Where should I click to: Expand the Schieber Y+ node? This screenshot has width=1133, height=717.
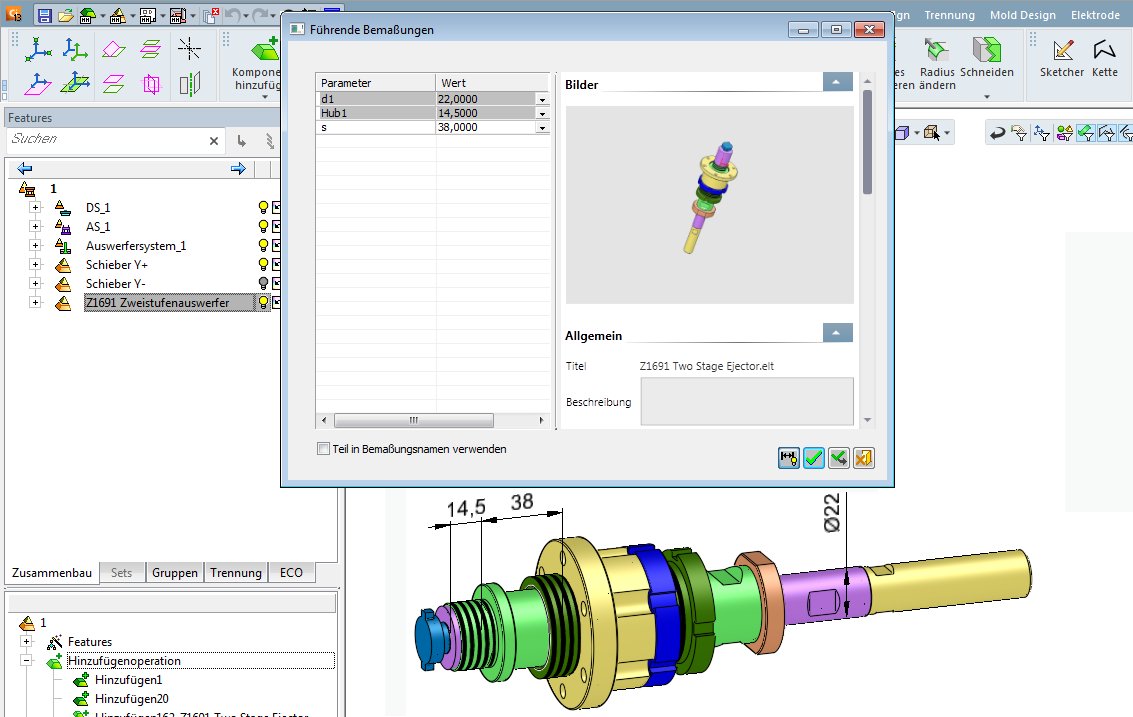(35, 265)
